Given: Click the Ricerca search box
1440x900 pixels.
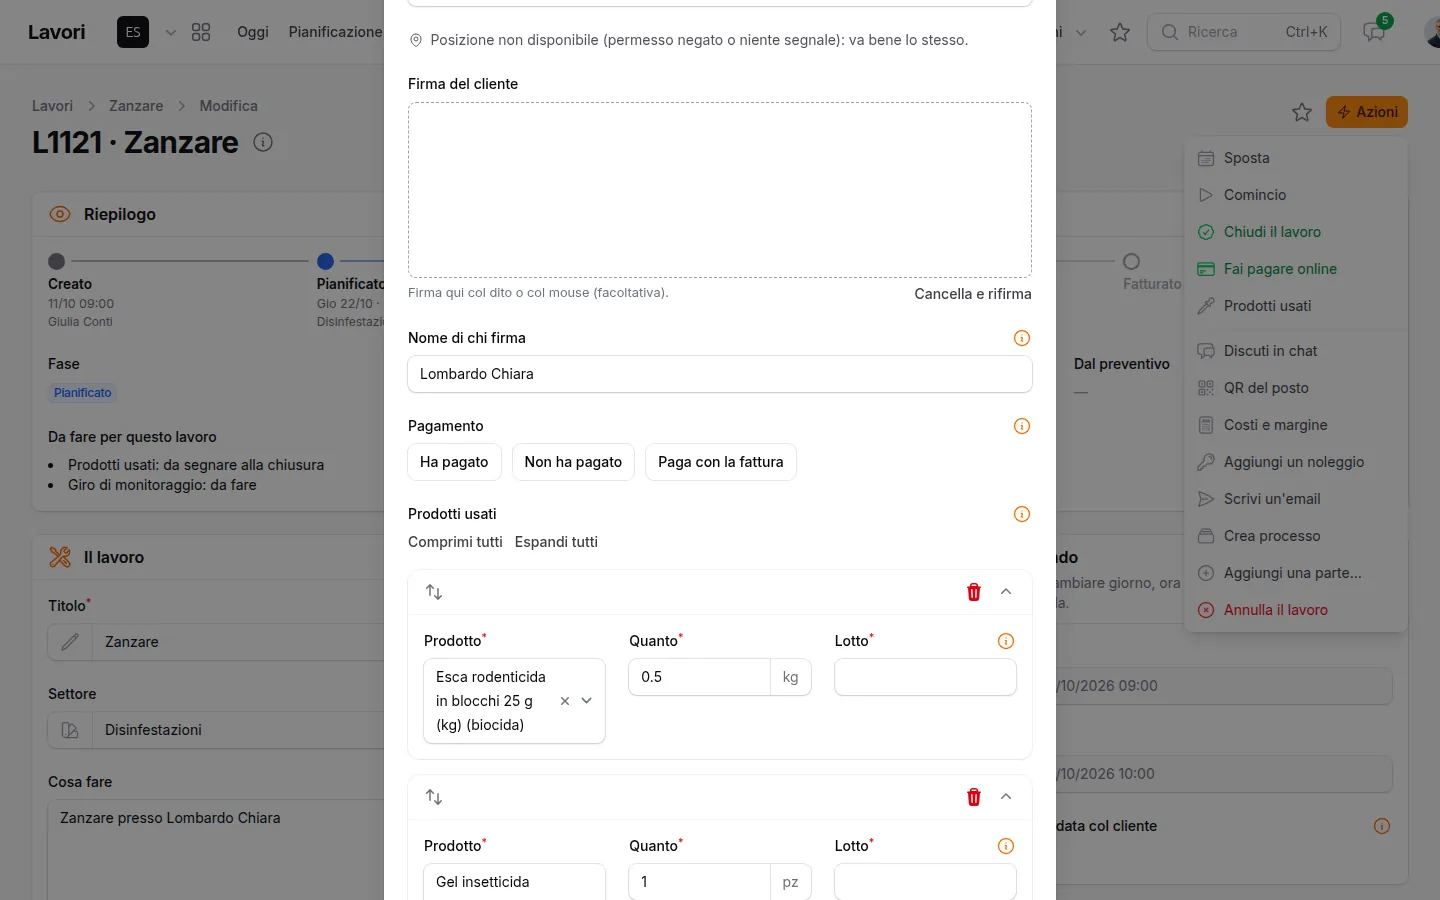Looking at the screenshot, I should click(1244, 32).
